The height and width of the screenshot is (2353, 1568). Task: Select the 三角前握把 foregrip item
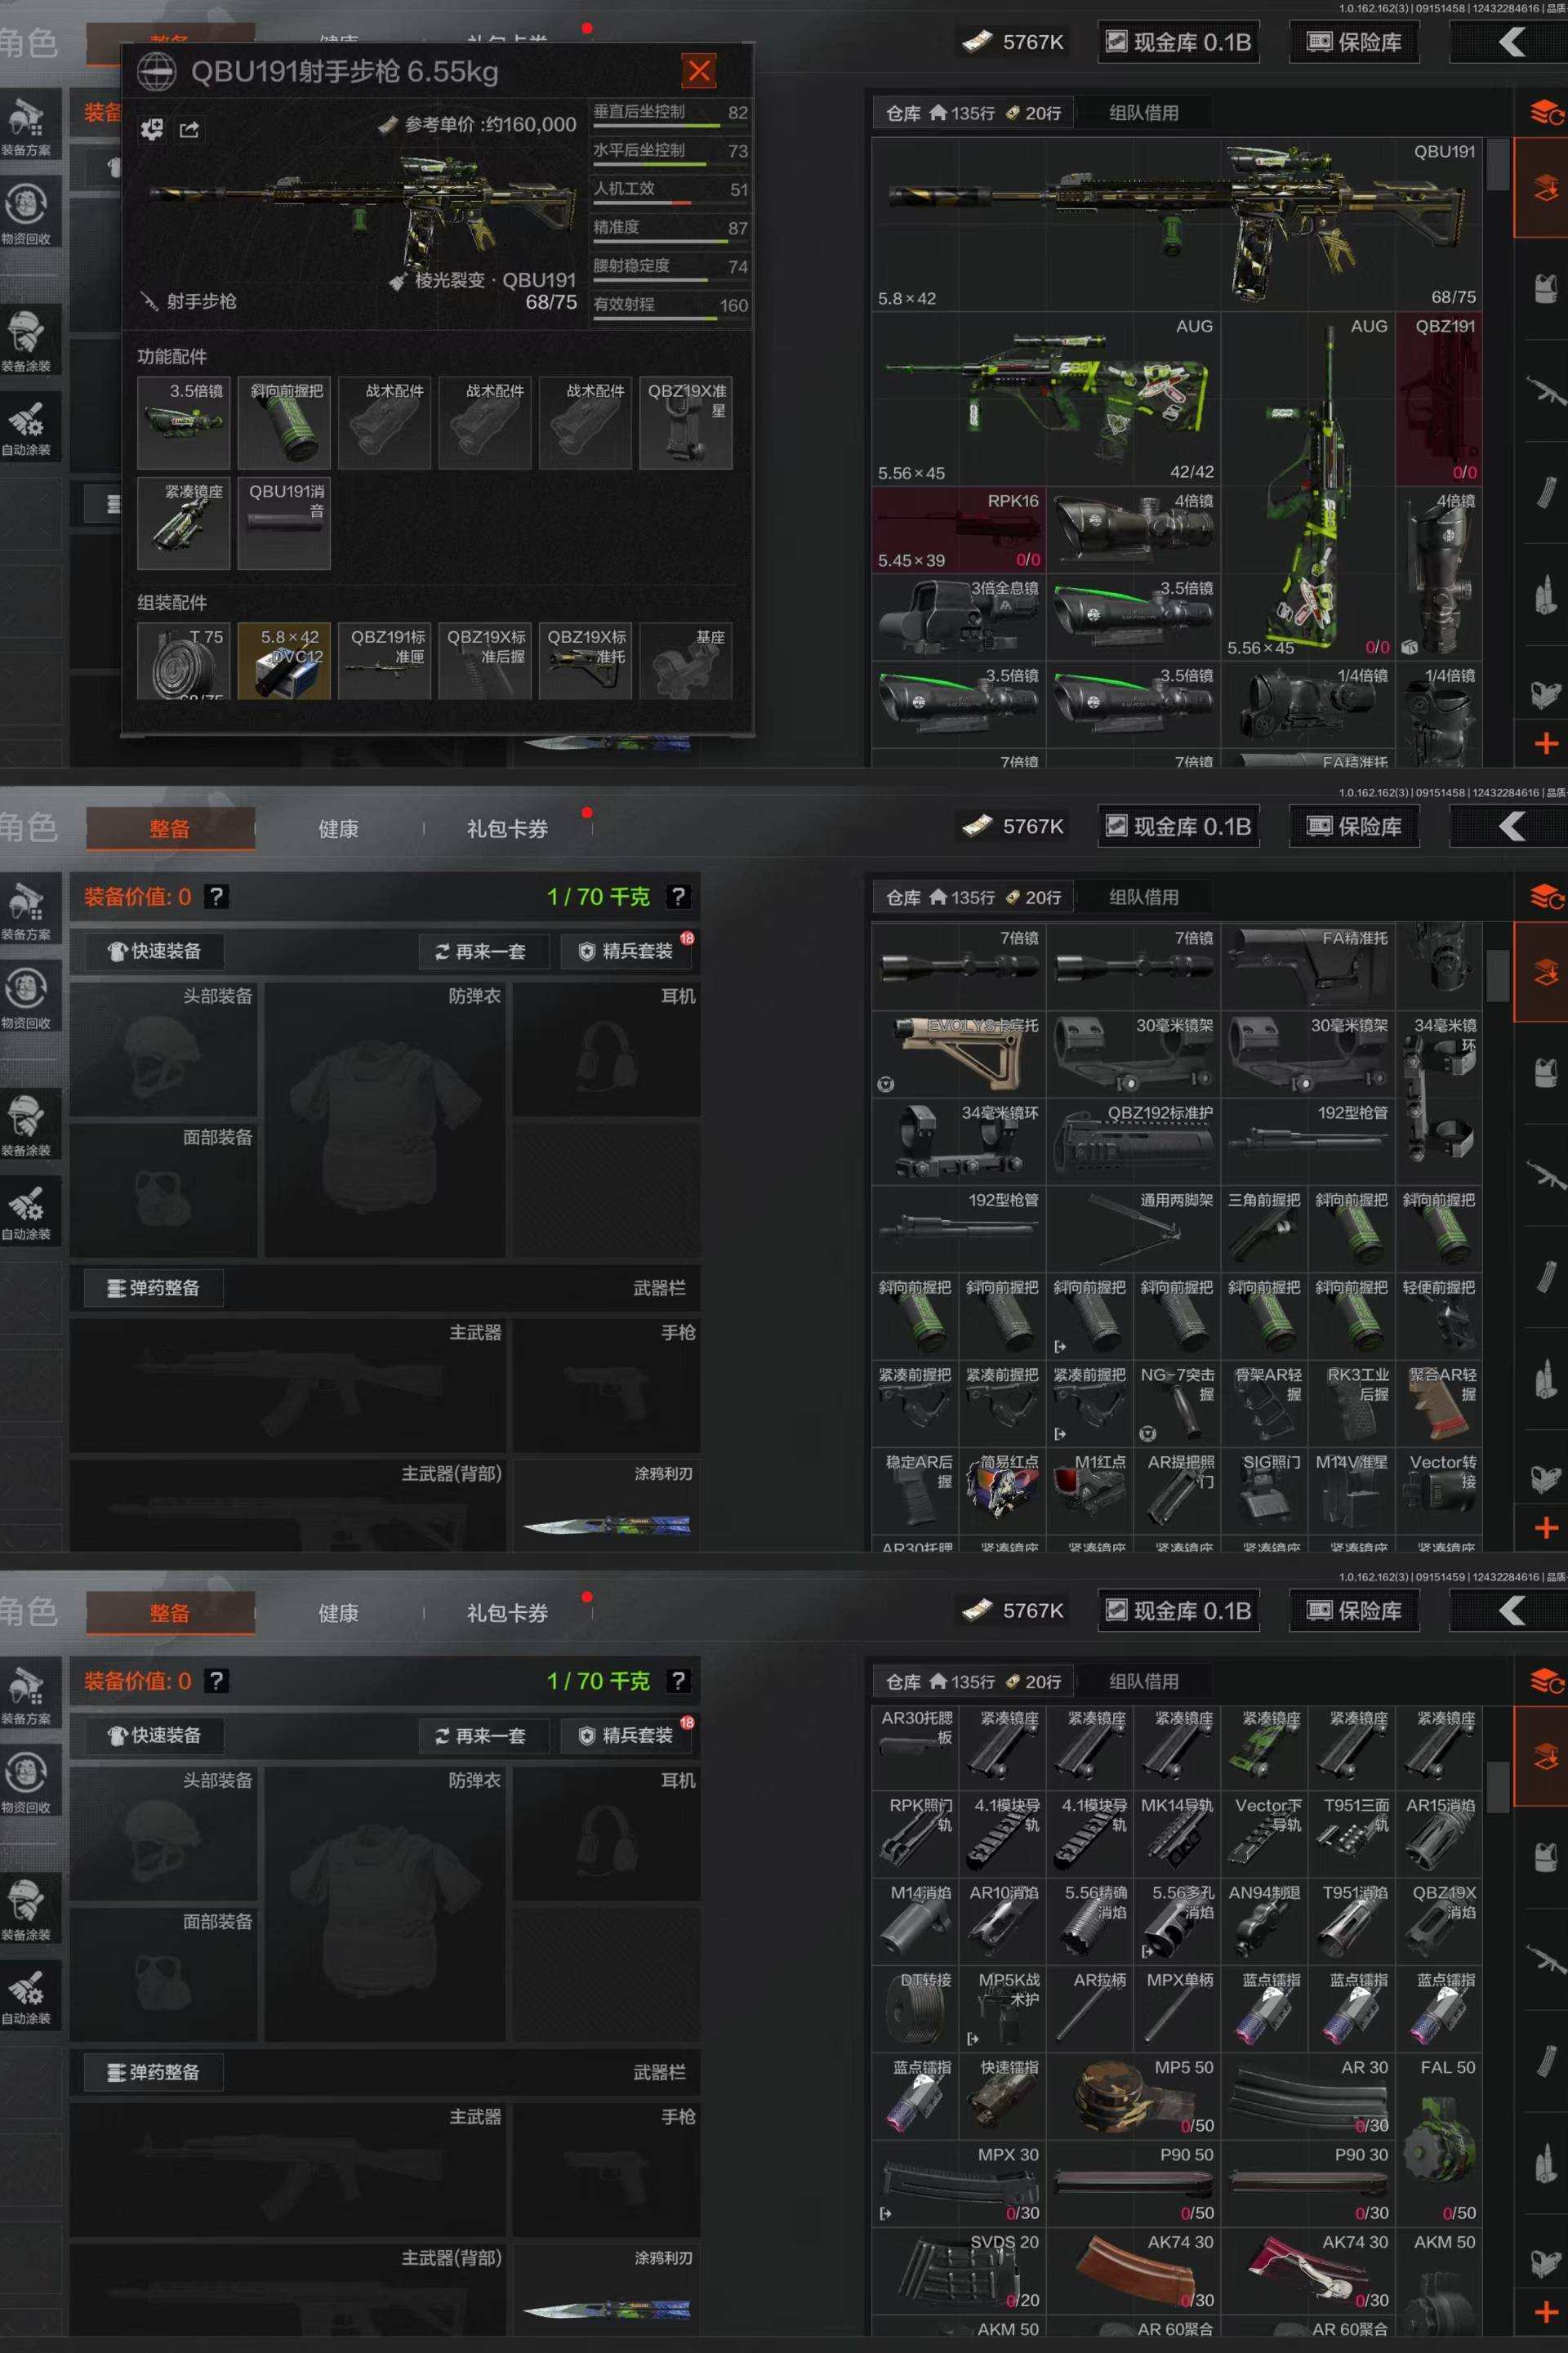1264,1228
